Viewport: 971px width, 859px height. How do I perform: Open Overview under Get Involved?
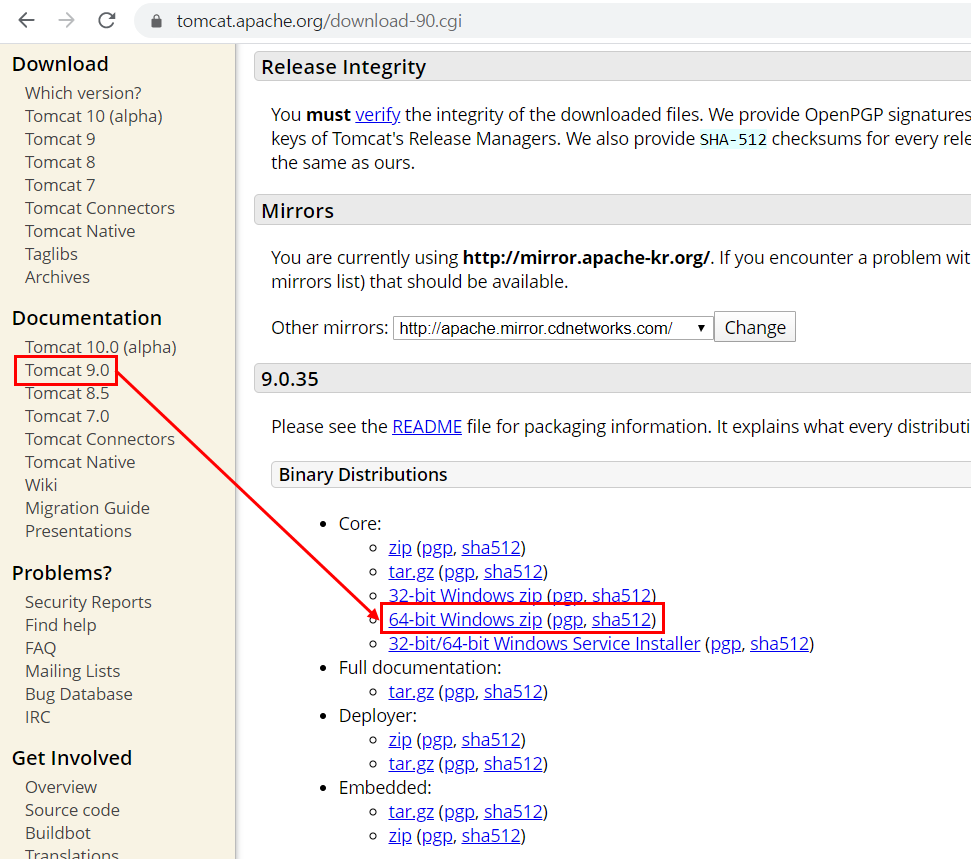click(x=61, y=787)
